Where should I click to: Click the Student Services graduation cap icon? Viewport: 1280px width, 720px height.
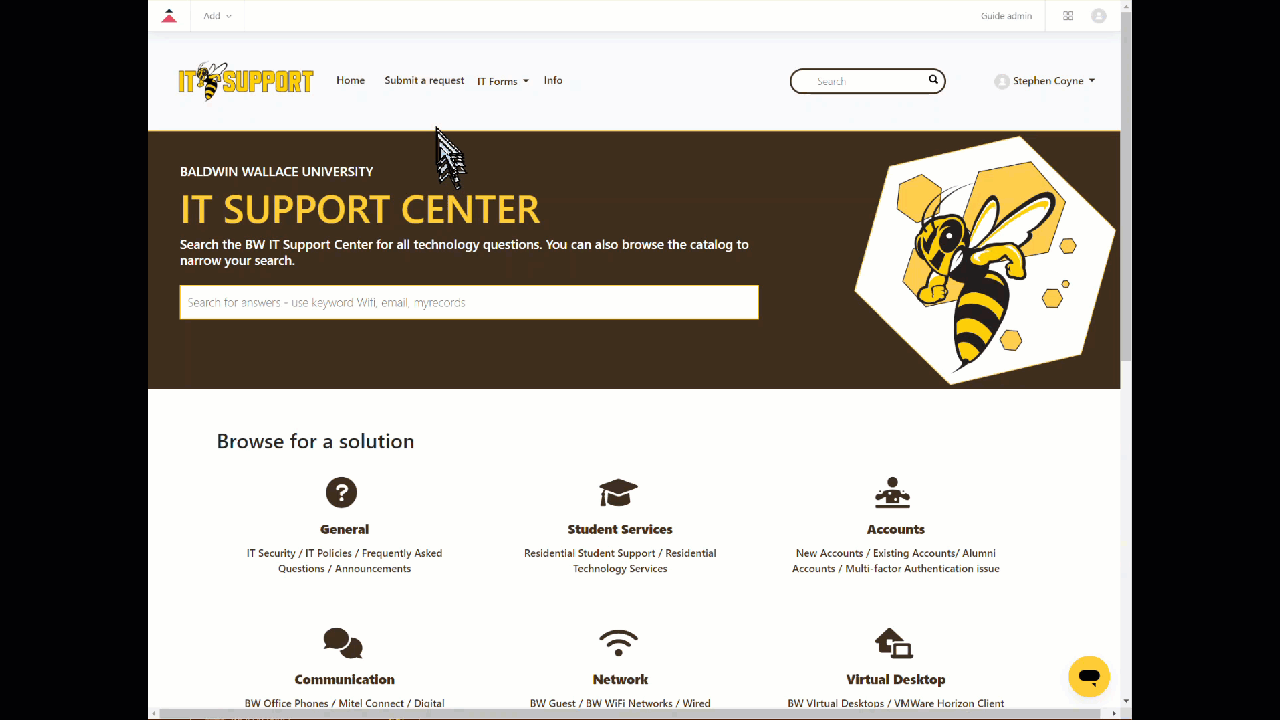pyautogui.click(x=619, y=492)
